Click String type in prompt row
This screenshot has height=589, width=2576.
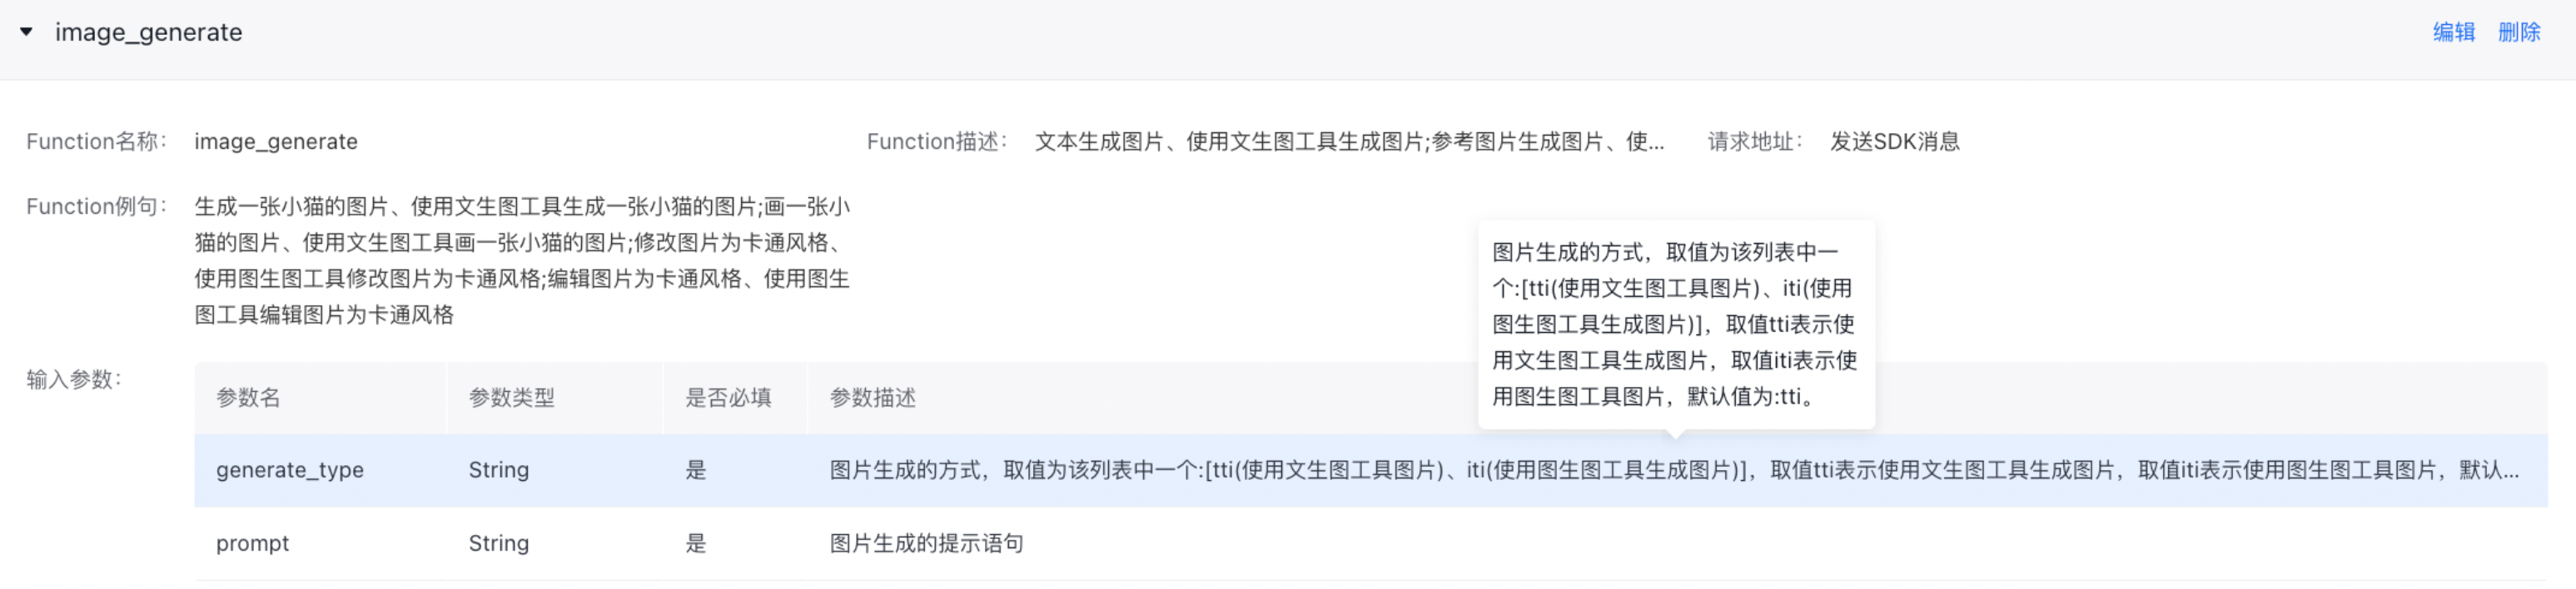[x=498, y=543]
